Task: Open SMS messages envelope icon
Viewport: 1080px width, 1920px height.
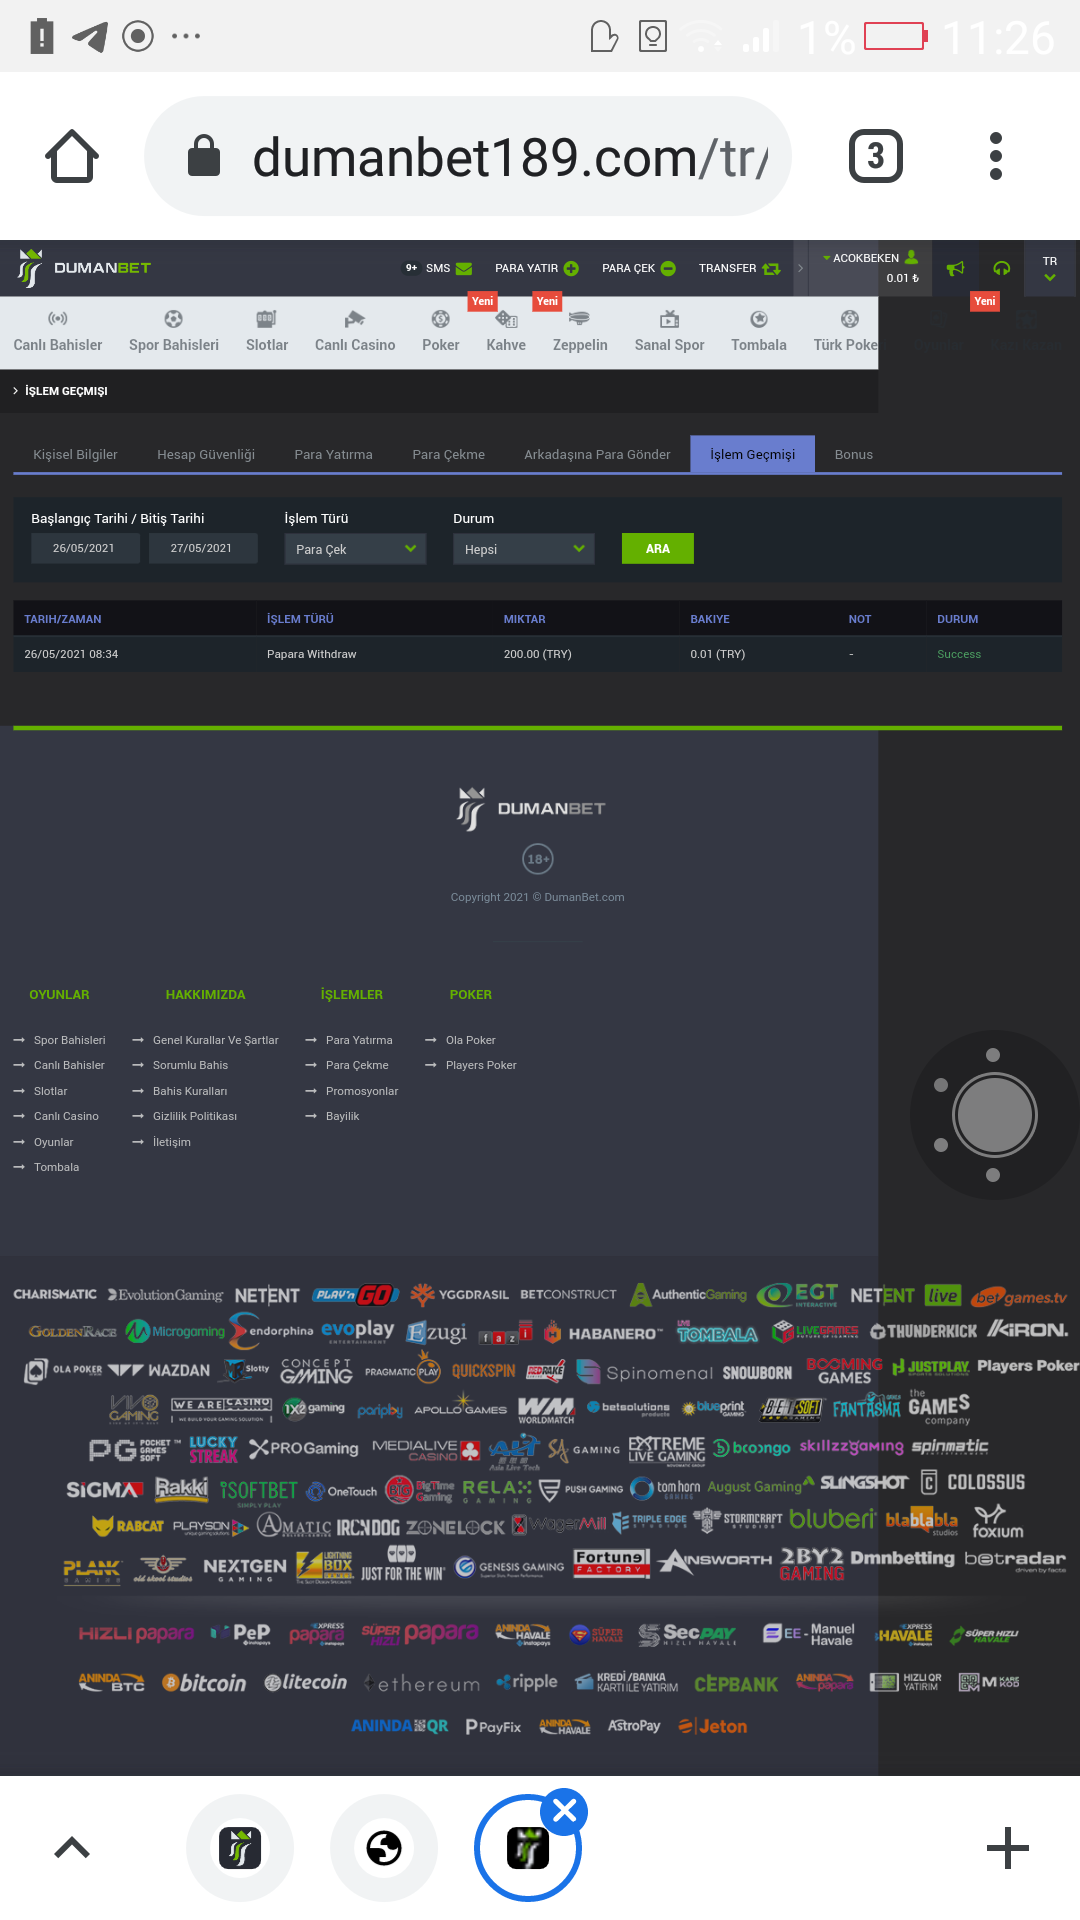Action: coord(464,268)
